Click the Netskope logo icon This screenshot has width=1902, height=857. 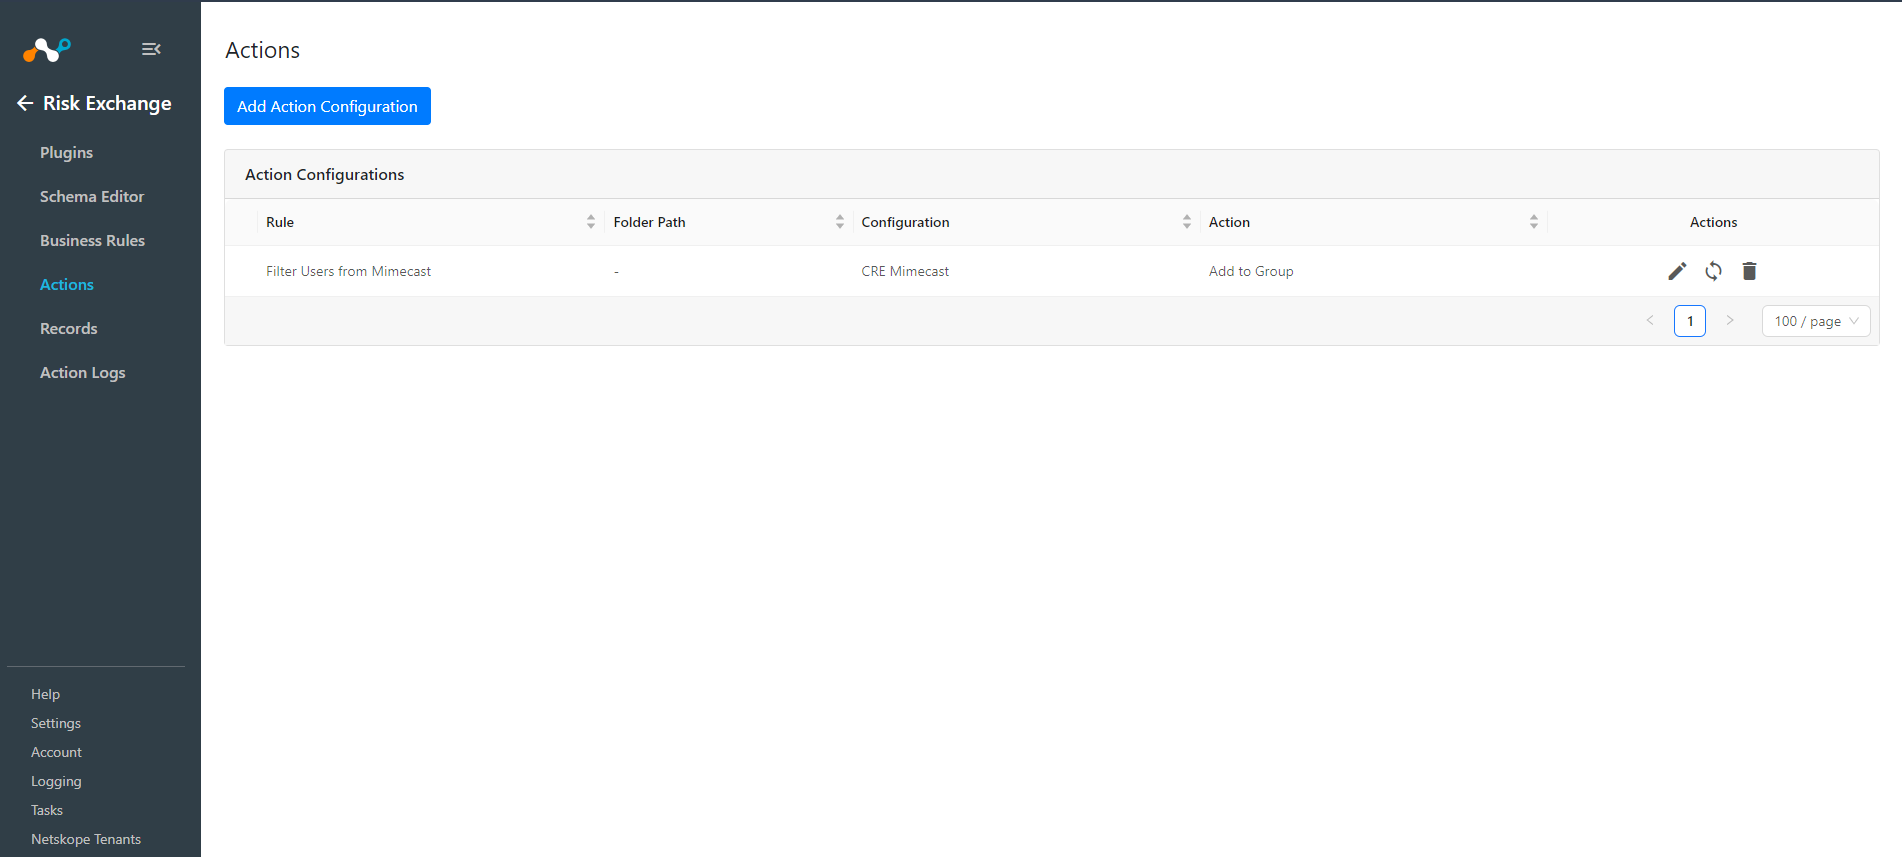click(x=47, y=49)
